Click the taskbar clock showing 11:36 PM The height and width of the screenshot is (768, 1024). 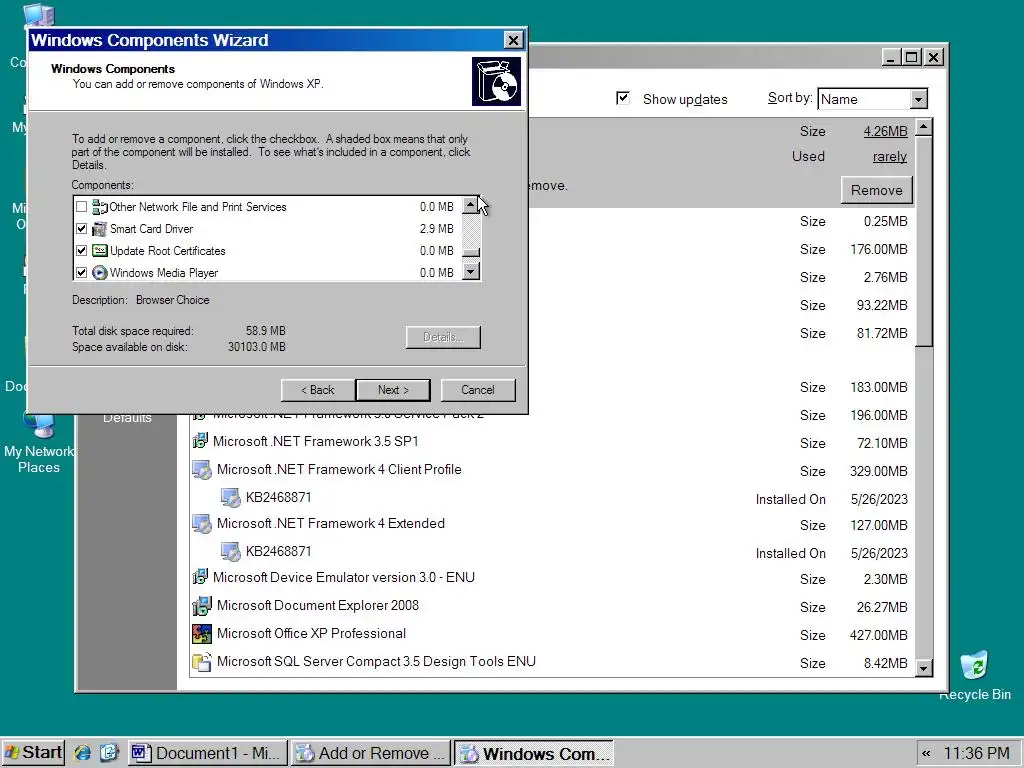[976, 754]
